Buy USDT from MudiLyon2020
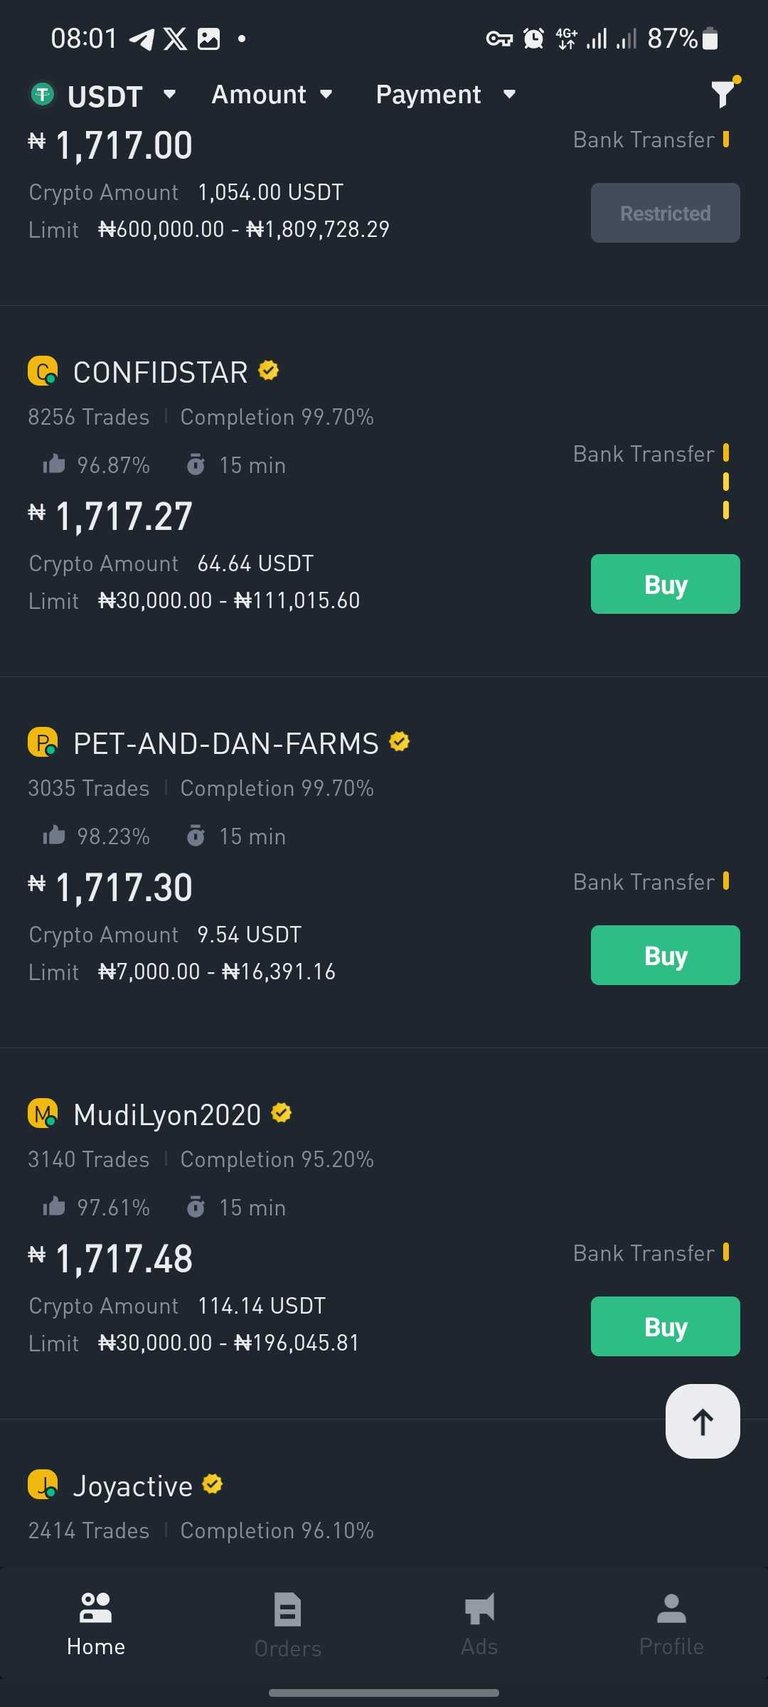This screenshot has width=768, height=1707. (665, 1326)
